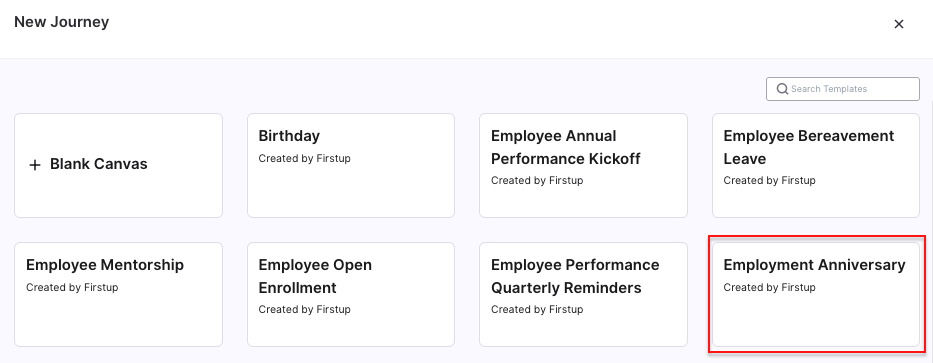The image size is (933, 363).
Task: Click "Created by Firstup" under Employee Mentorship
Action: (x=72, y=287)
